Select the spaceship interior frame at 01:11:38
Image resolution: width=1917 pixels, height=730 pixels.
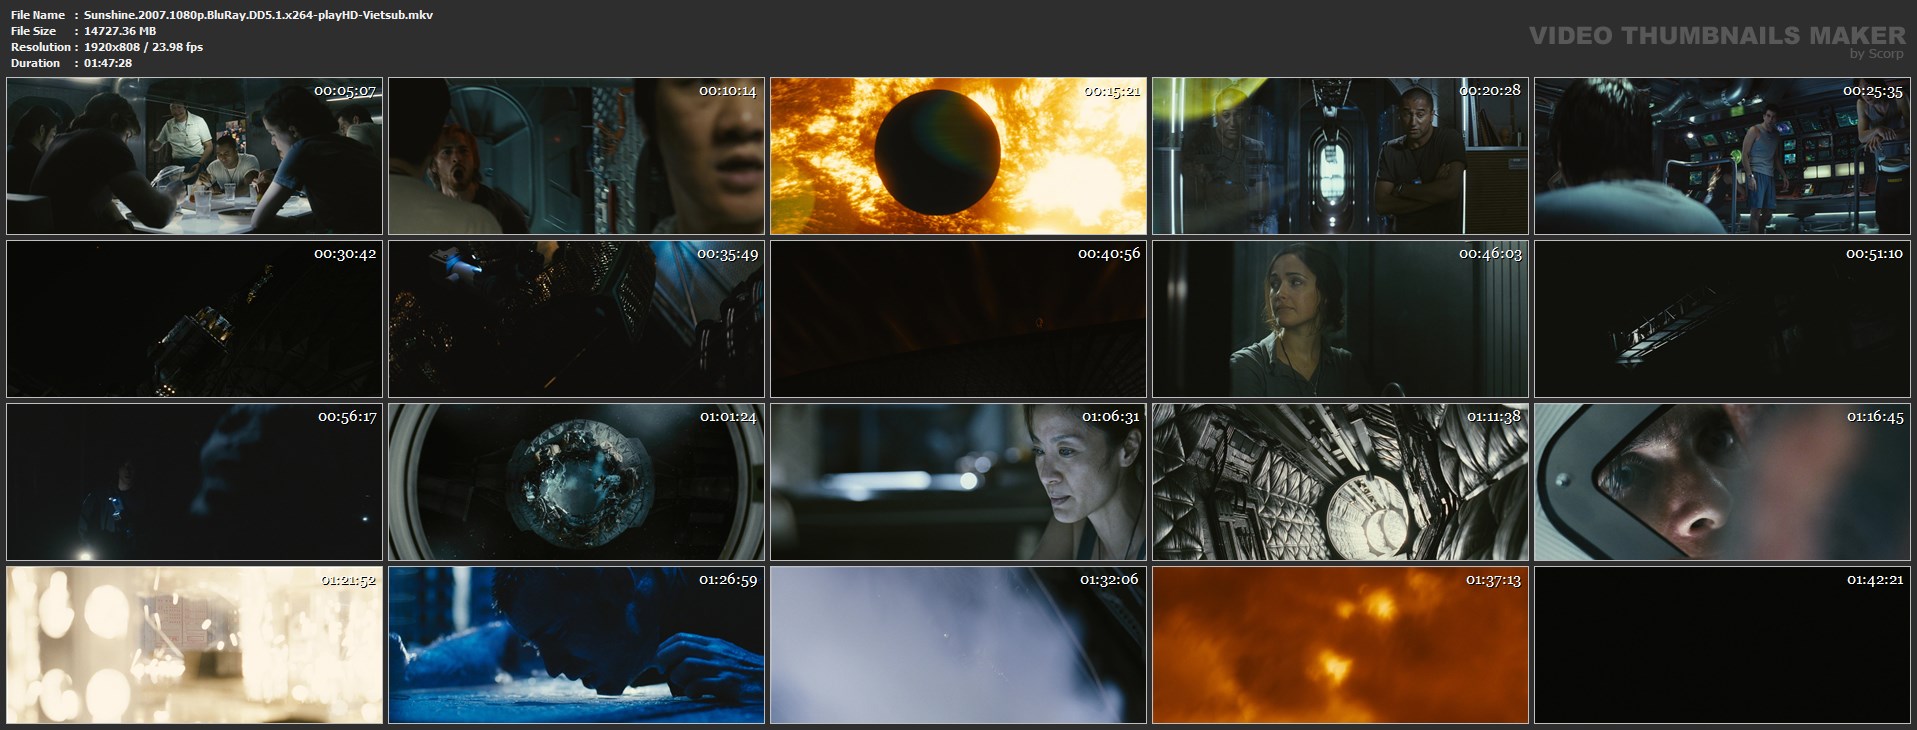1341,483
